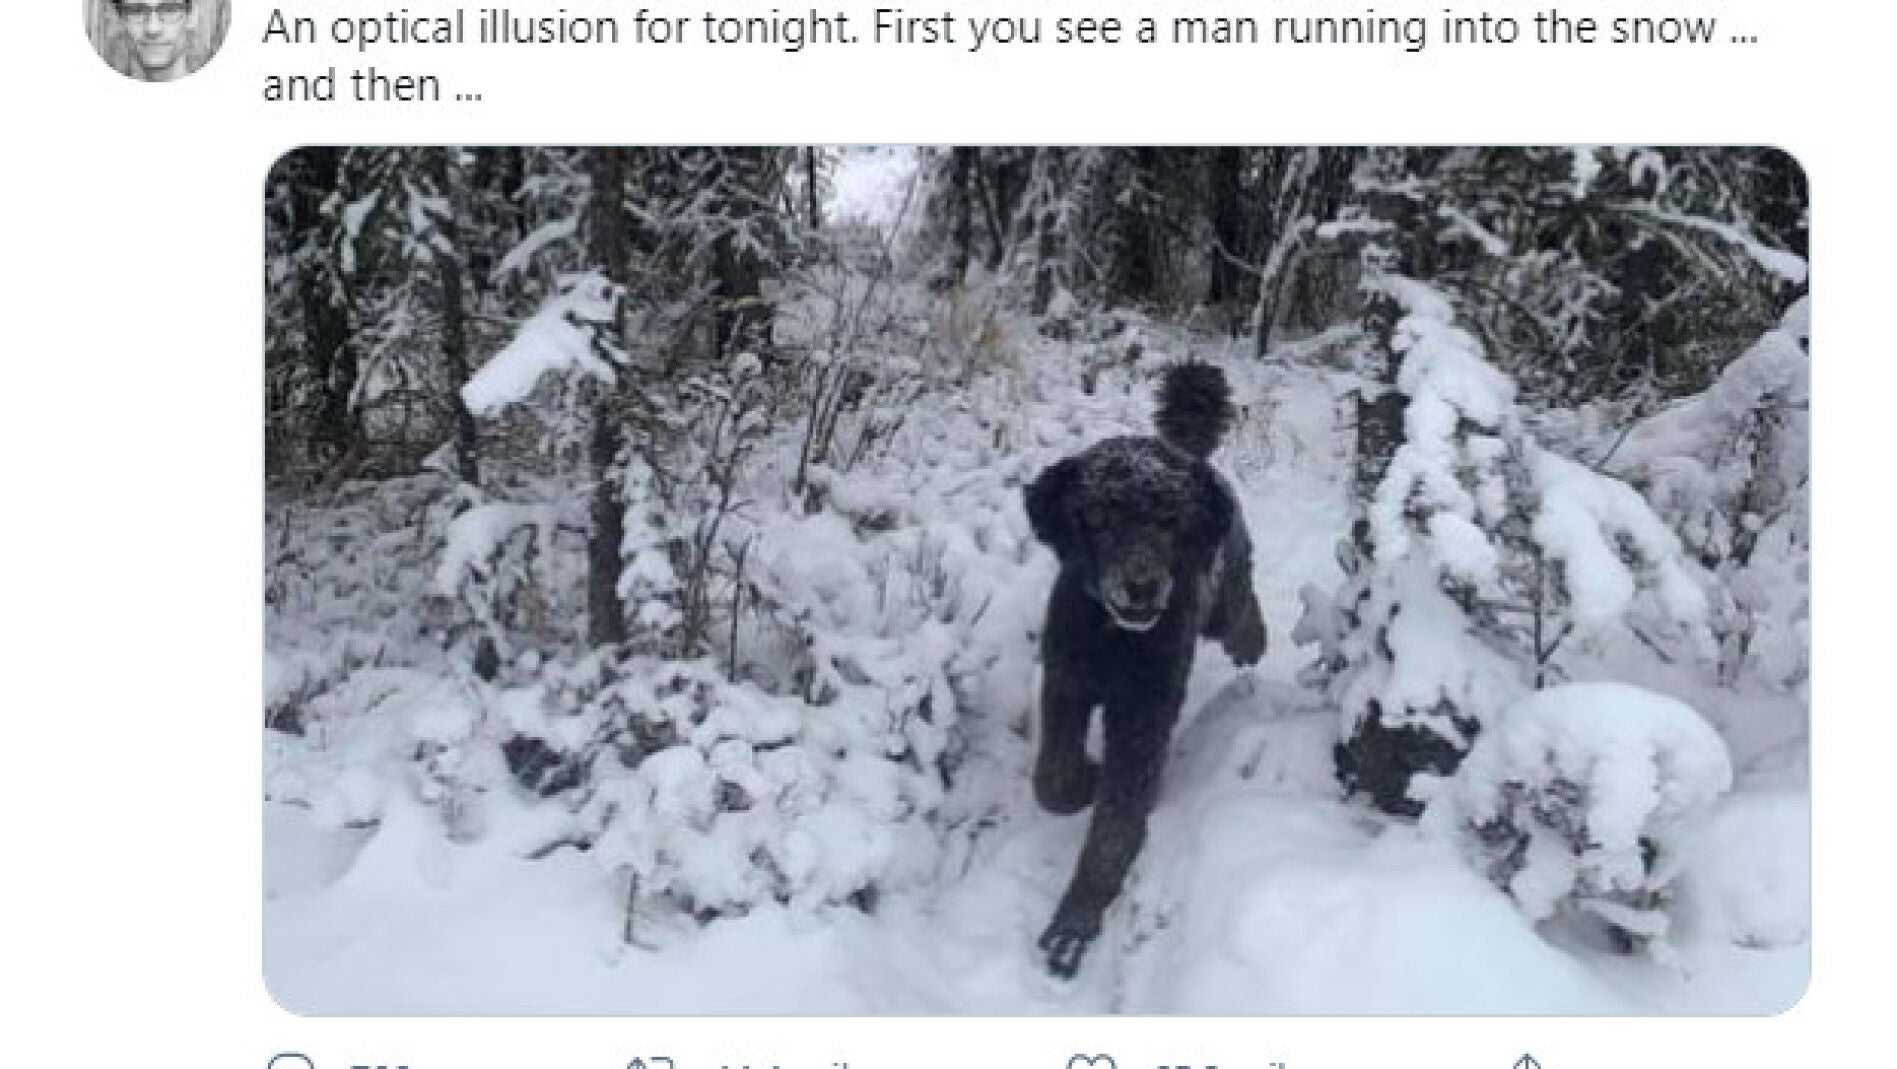Screen dimensions: 1897x1069
Task: Retweet this optical illusion post
Action: pyautogui.click(x=650, y=1062)
